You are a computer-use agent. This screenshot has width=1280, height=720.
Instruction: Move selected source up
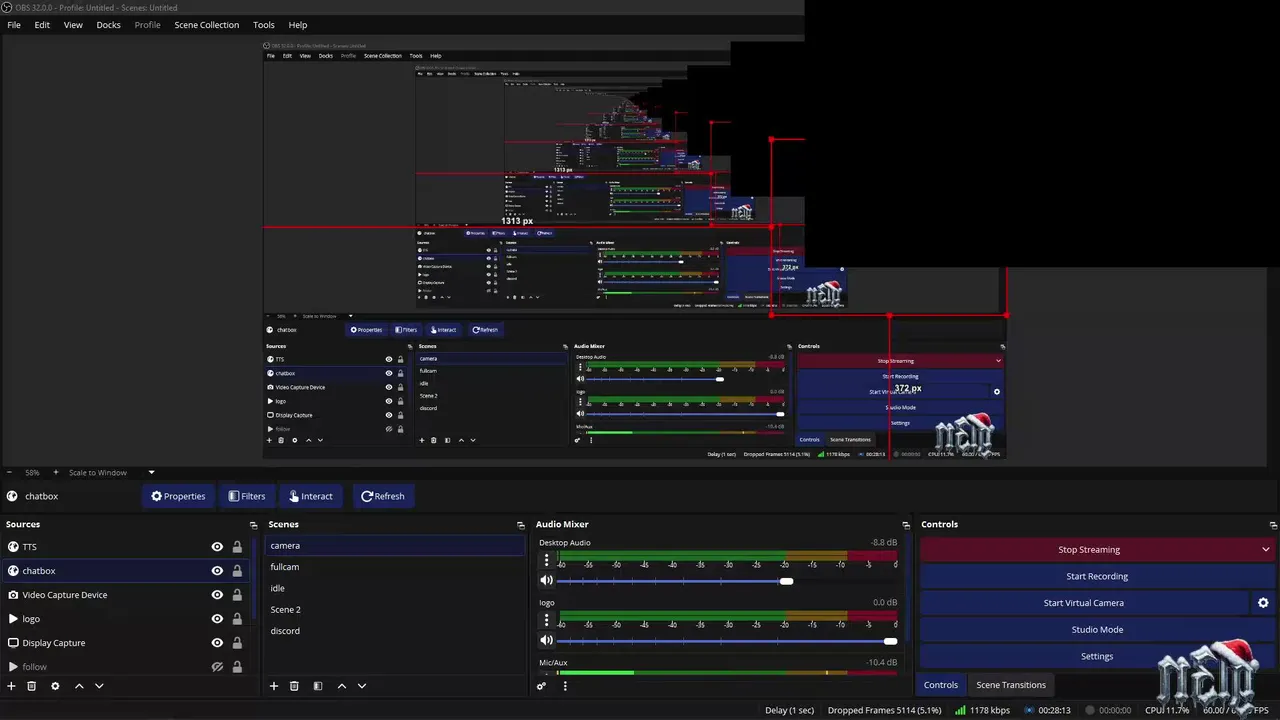79,686
